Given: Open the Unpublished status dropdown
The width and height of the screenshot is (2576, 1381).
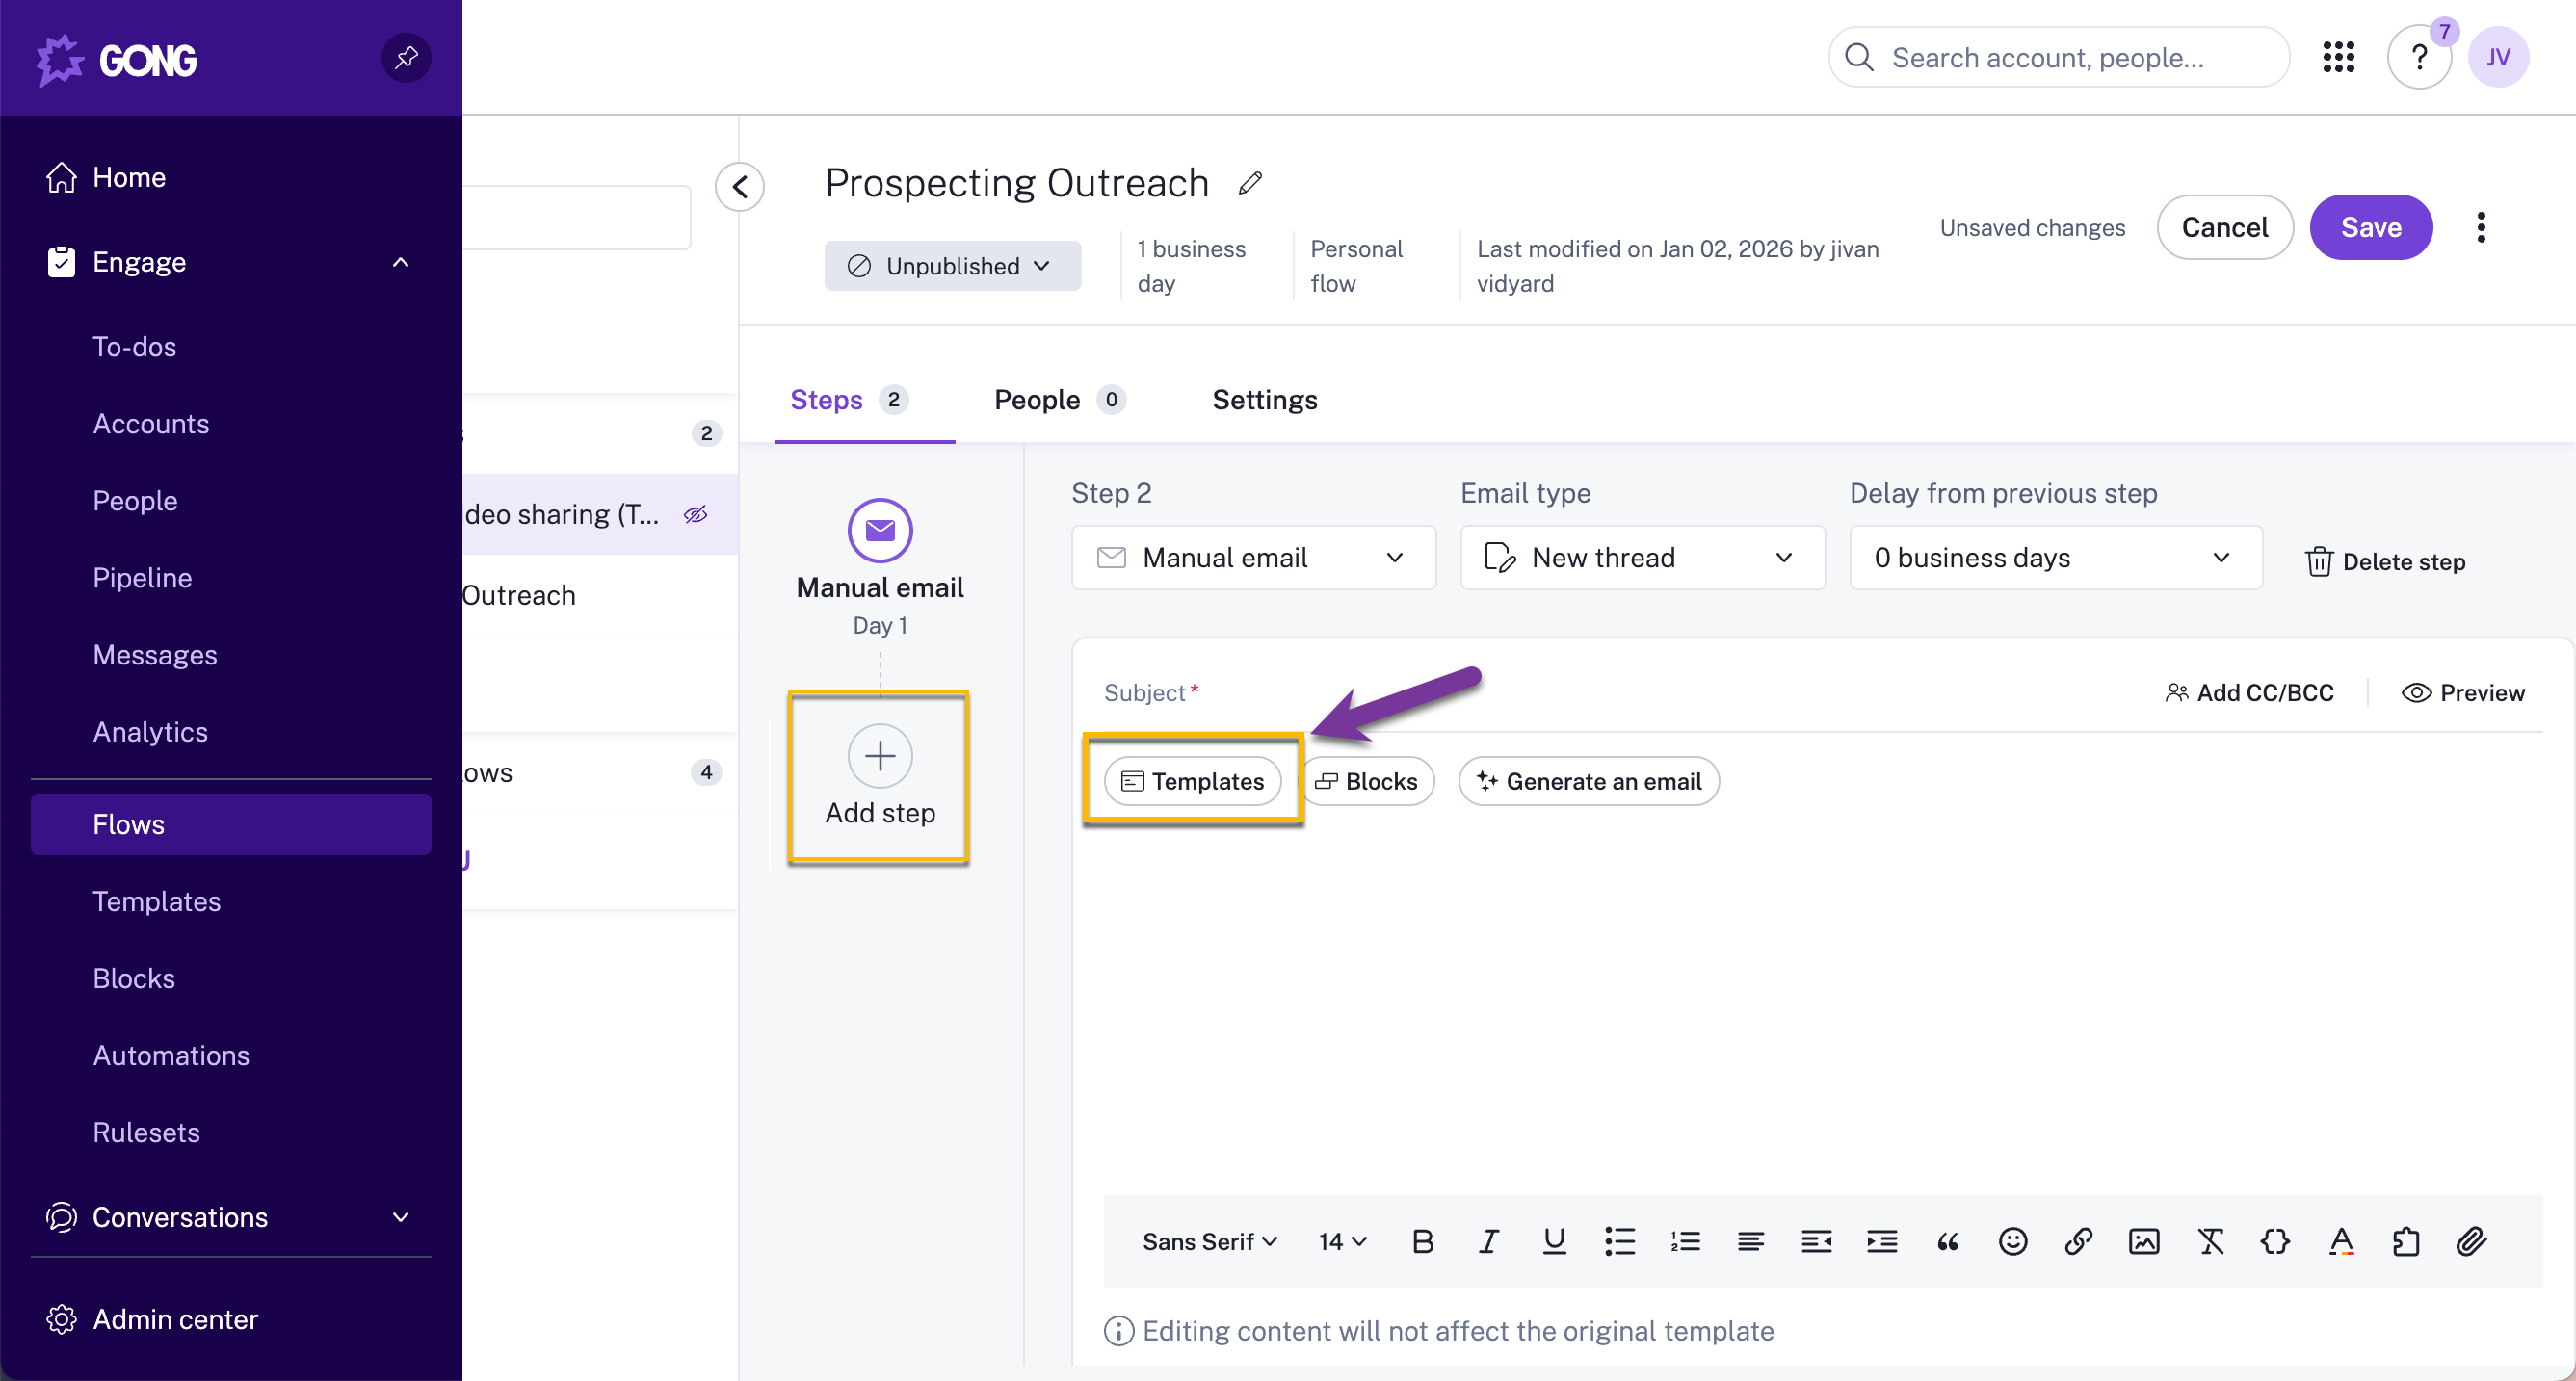Looking at the screenshot, I should click(952, 265).
